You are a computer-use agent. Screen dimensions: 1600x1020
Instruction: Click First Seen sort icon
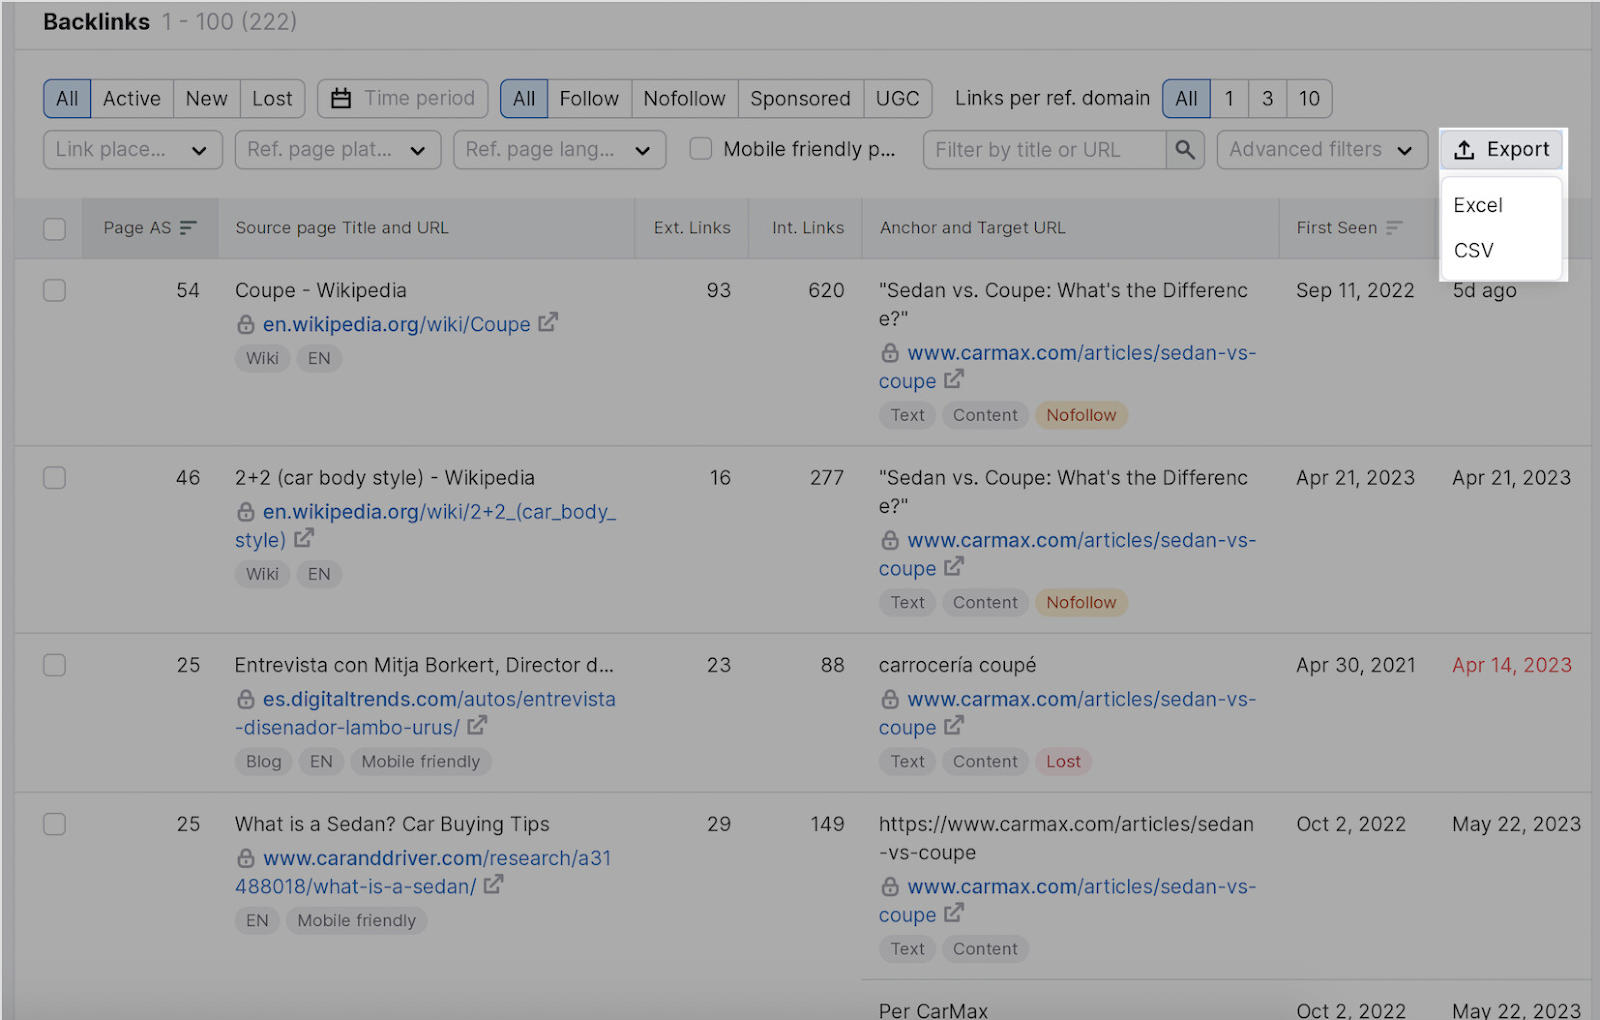coord(1394,228)
